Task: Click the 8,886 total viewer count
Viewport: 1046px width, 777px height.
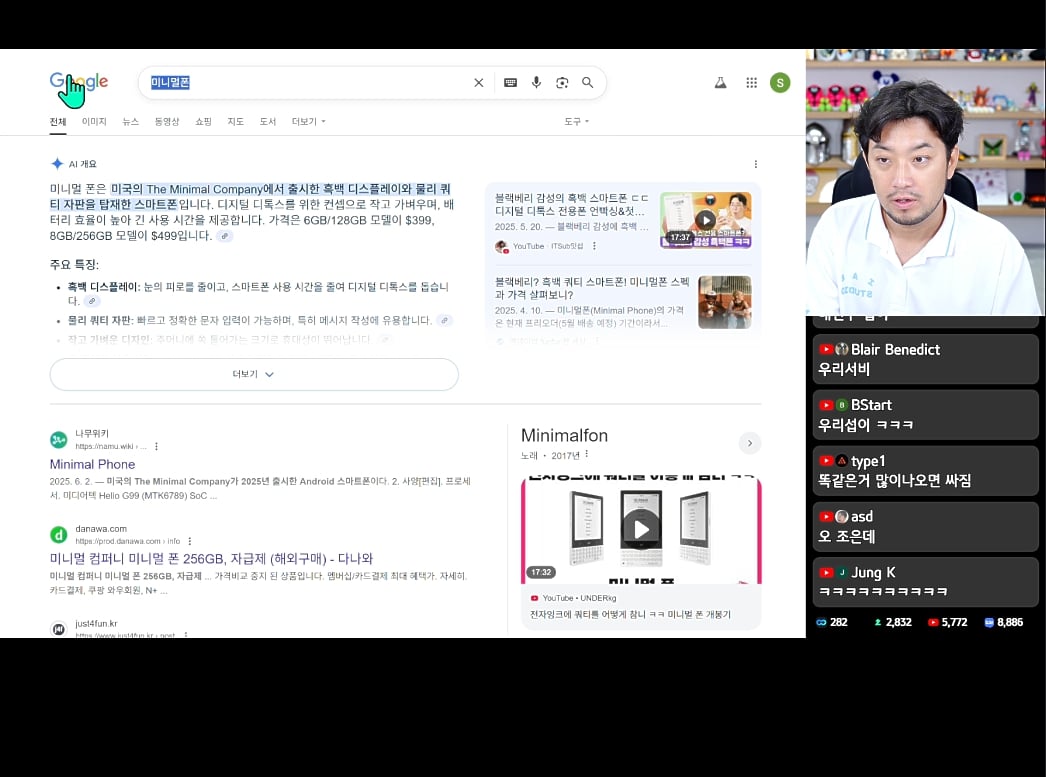Action: (x=1003, y=622)
